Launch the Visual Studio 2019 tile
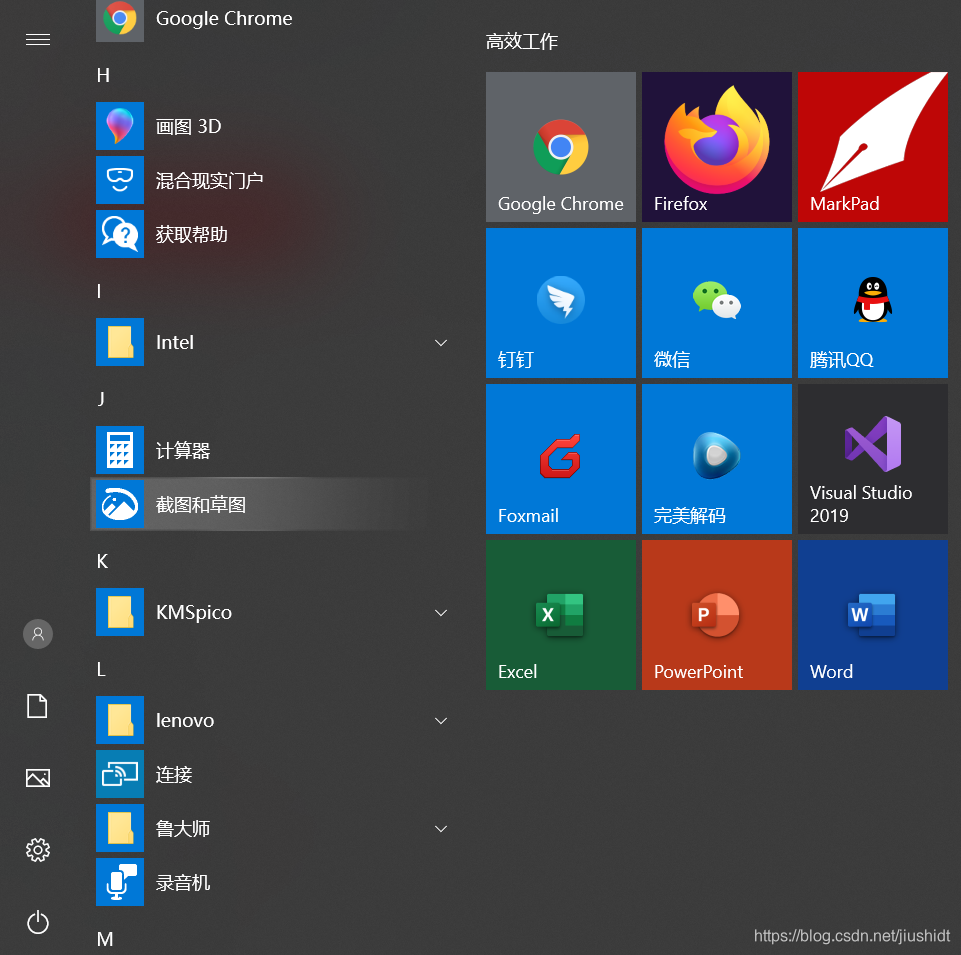The height and width of the screenshot is (955, 961). (873, 458)
